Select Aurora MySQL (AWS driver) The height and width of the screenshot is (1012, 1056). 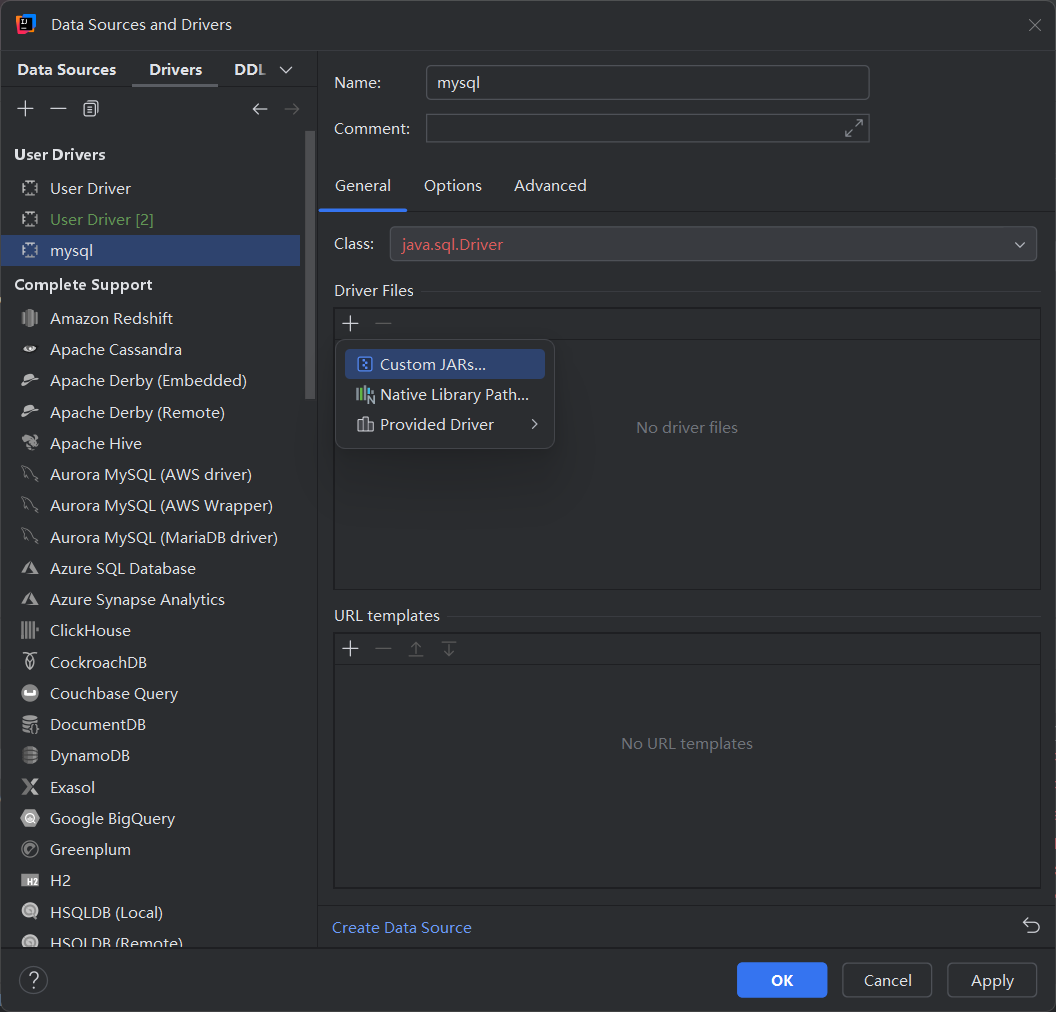tap(151, 475)
